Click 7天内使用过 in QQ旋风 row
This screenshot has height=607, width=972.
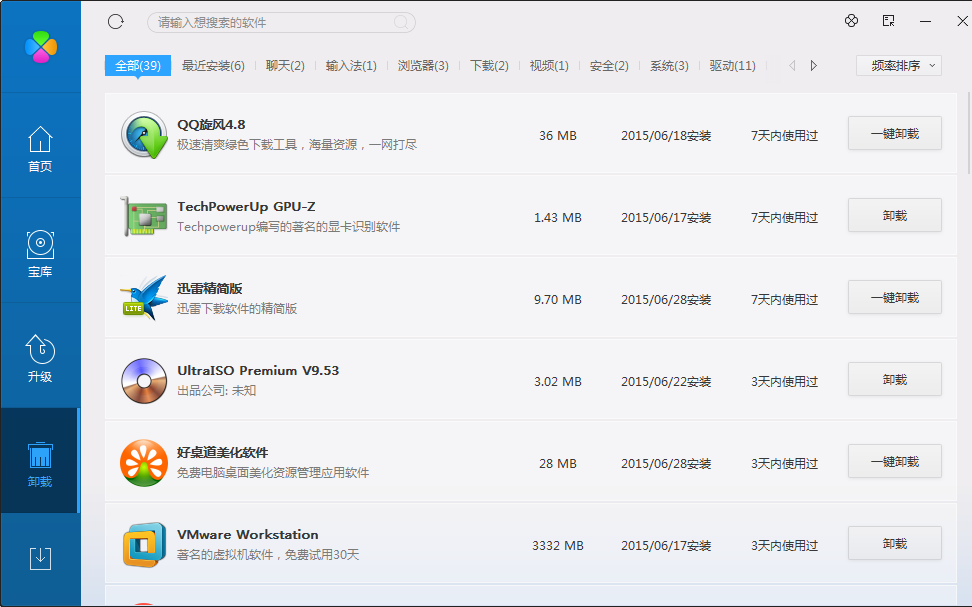pyautogui.click(x=785, y=136)
